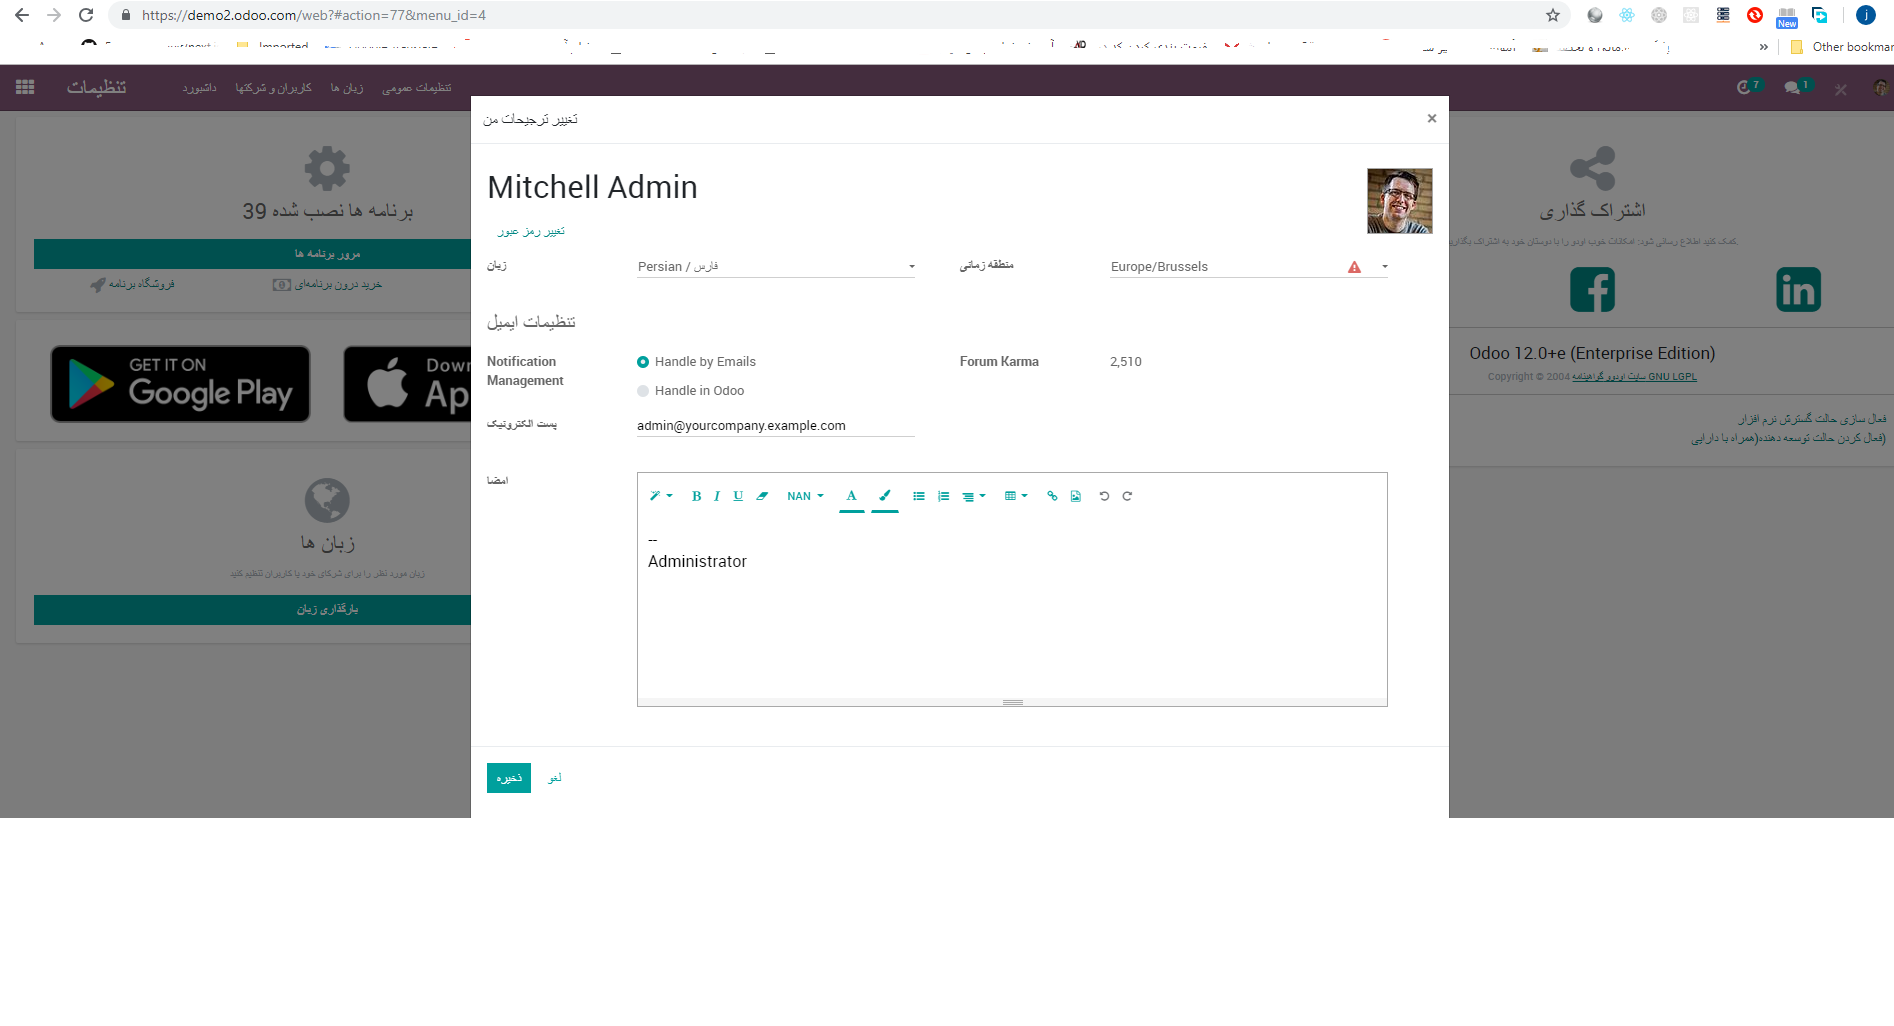
Task: Open the font color picker swatch
Action: pyautogui.click(x=852, y=495)
